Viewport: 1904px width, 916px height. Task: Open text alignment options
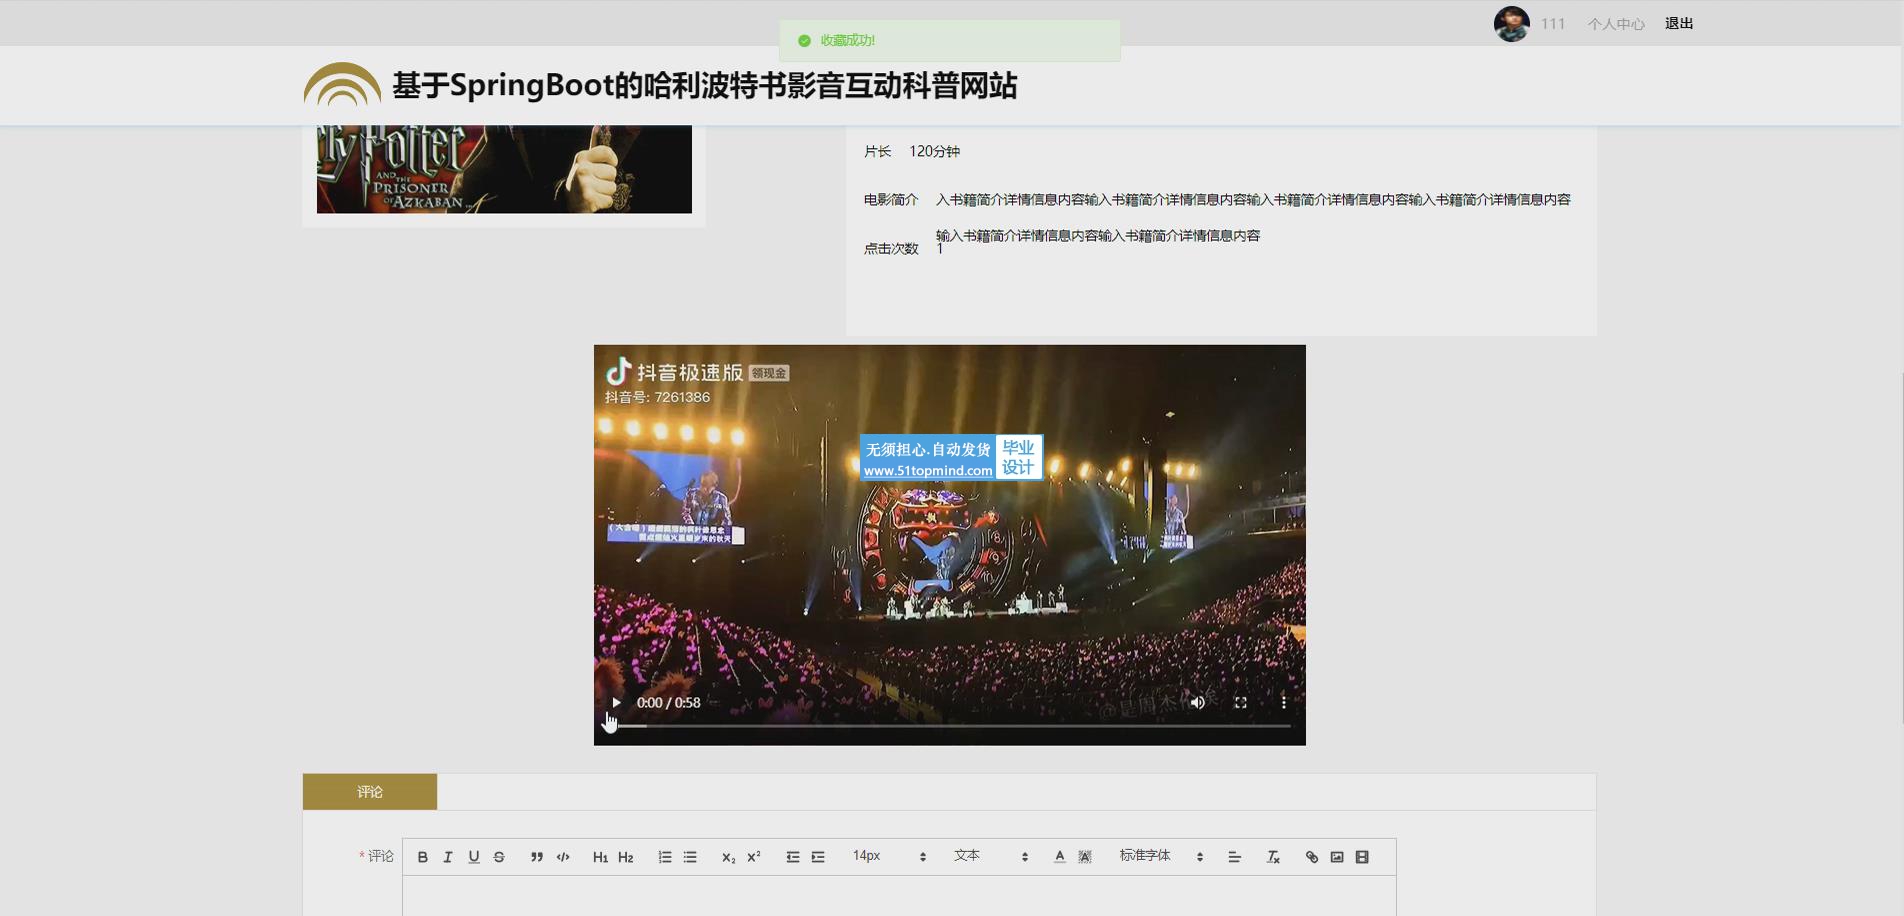(x=1234, y=857)
